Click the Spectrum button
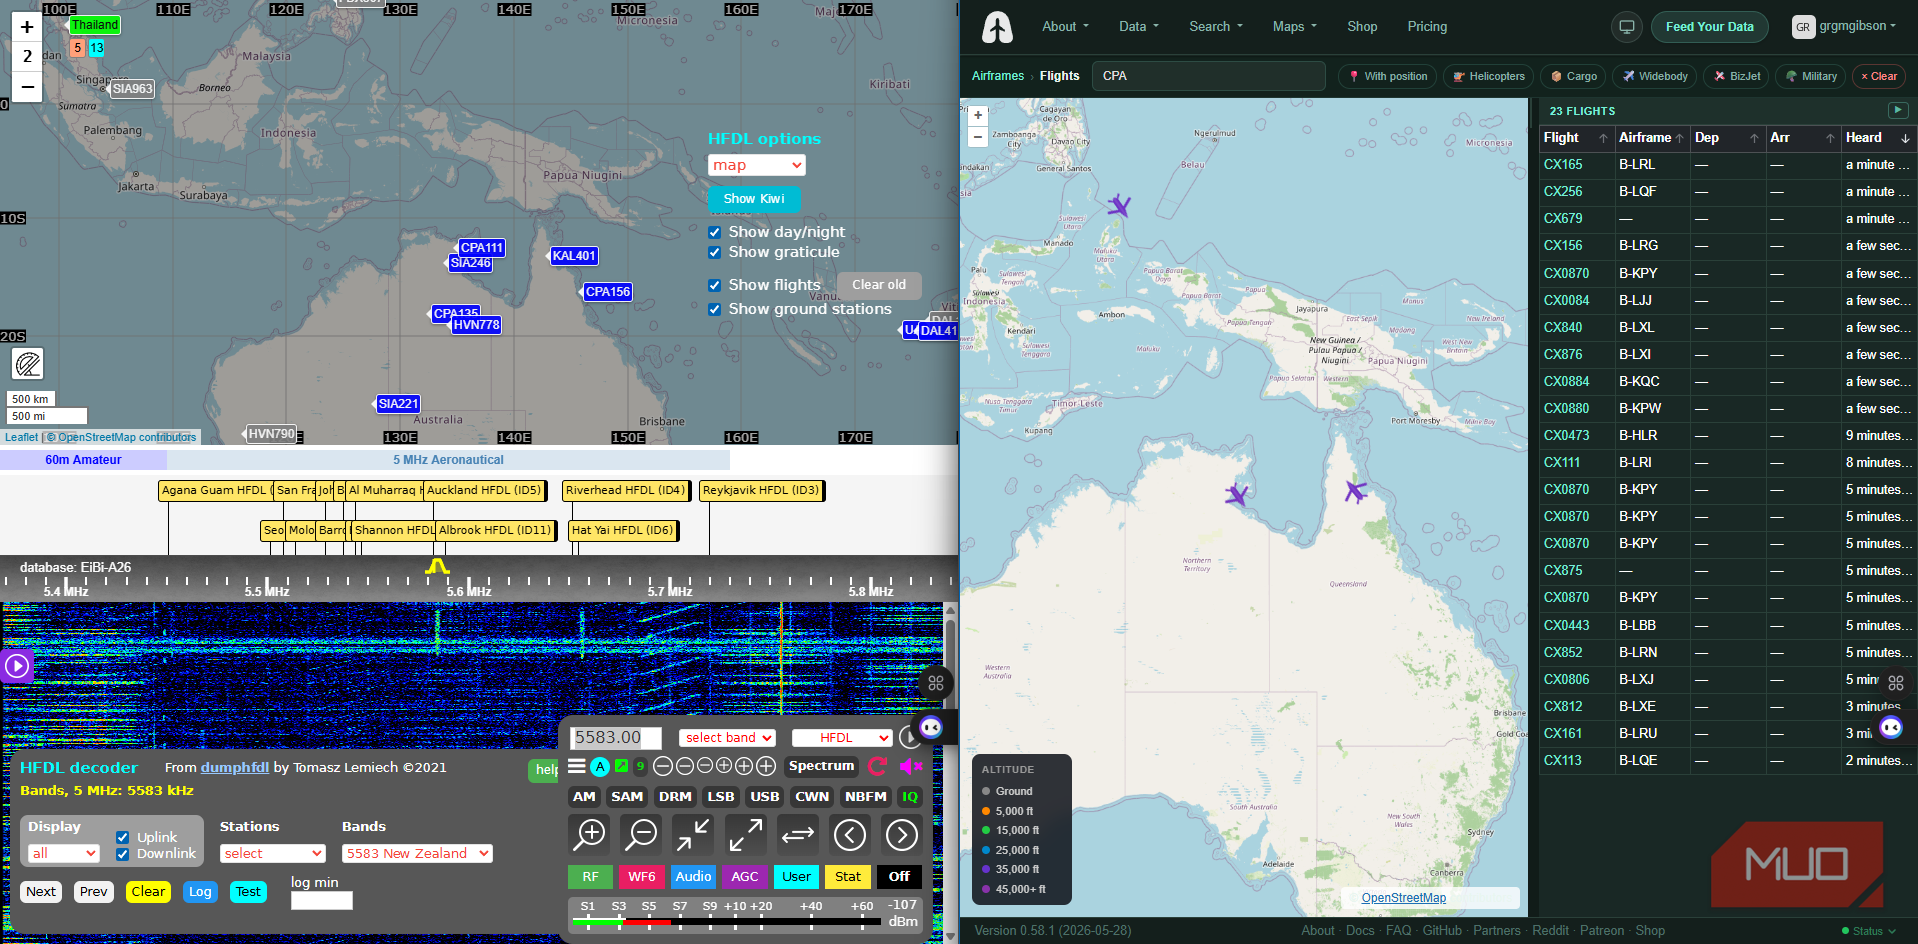The image size is (1918, 944). [x=822, y=767]
